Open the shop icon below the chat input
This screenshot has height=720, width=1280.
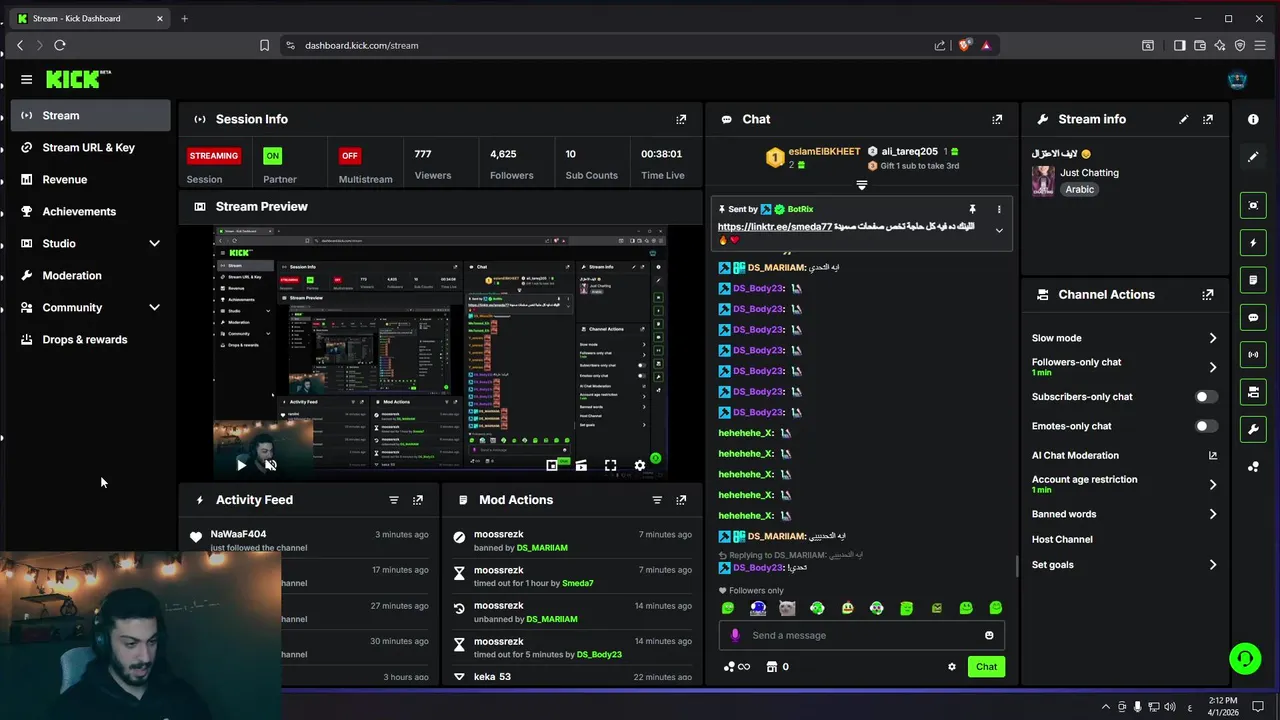[x=771, y=667]
